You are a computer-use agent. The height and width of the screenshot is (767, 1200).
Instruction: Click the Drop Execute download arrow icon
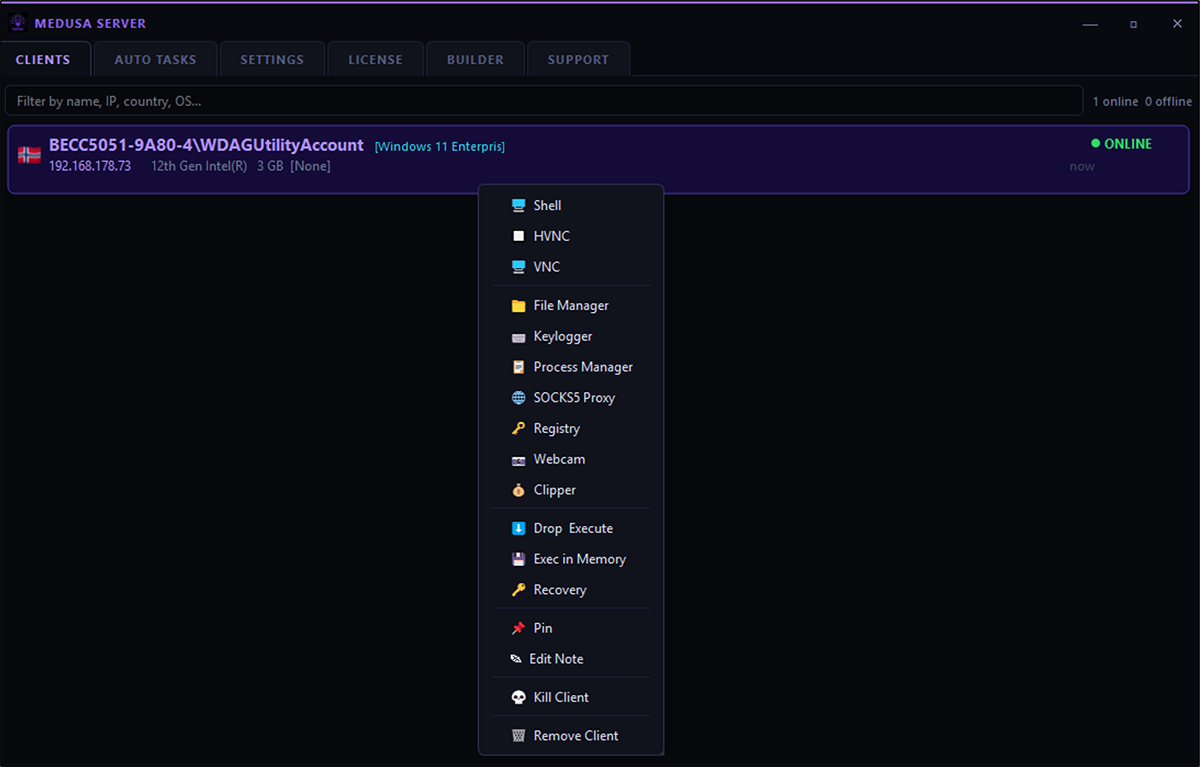(x=518, y=528)
